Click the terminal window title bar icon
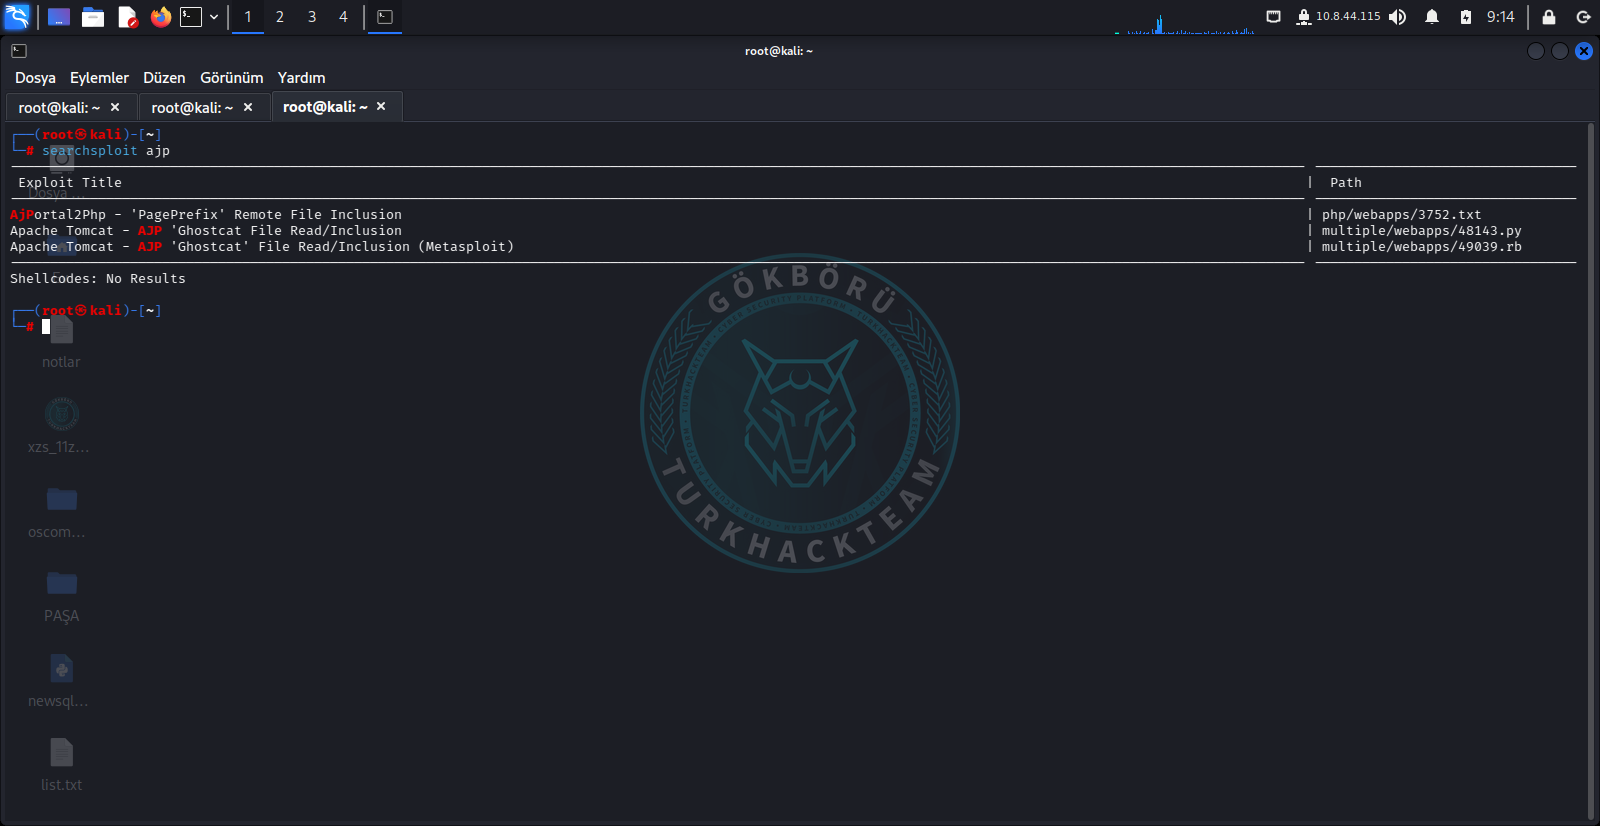The height and width of the screenshot is (826, 1600). (x=19, y=51)
